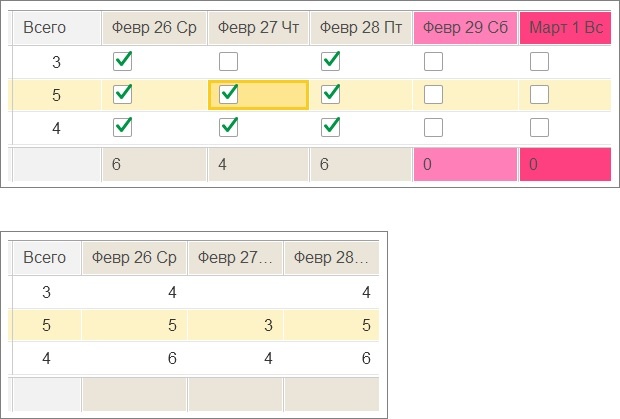This screenshot has width=620, height=419.
Task: Check Февр 29 Сб box in row 3
Action: tap(433, 61)
